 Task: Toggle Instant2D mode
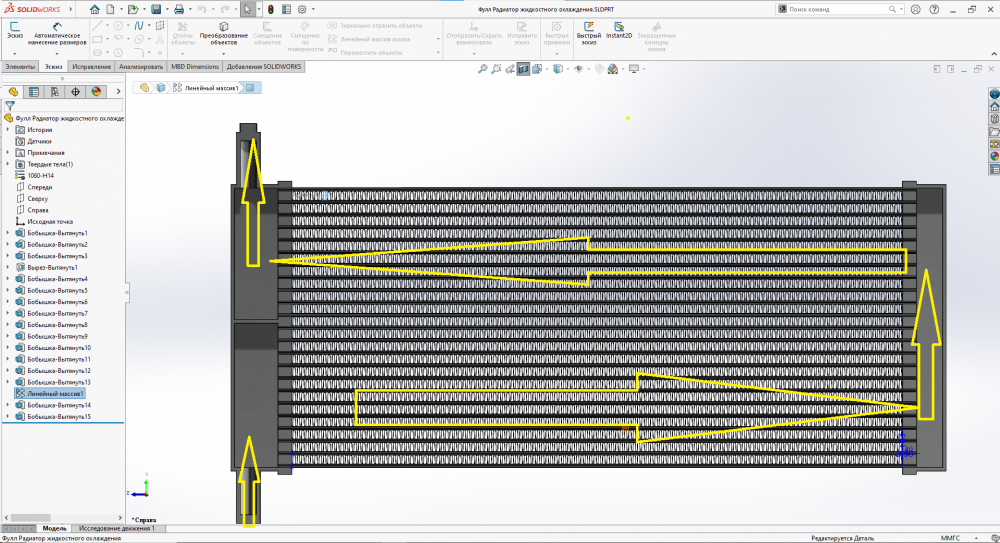click(619, 31)
